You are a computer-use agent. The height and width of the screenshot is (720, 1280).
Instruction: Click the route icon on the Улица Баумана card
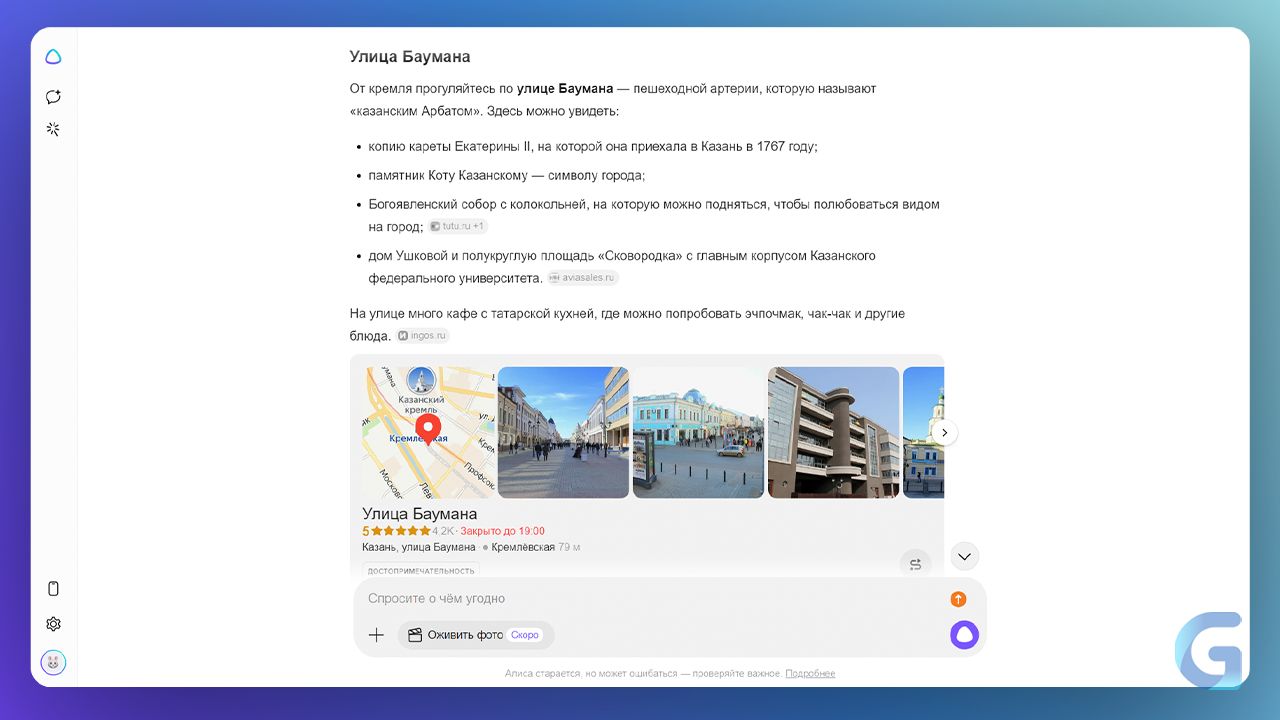coord(915,564)
